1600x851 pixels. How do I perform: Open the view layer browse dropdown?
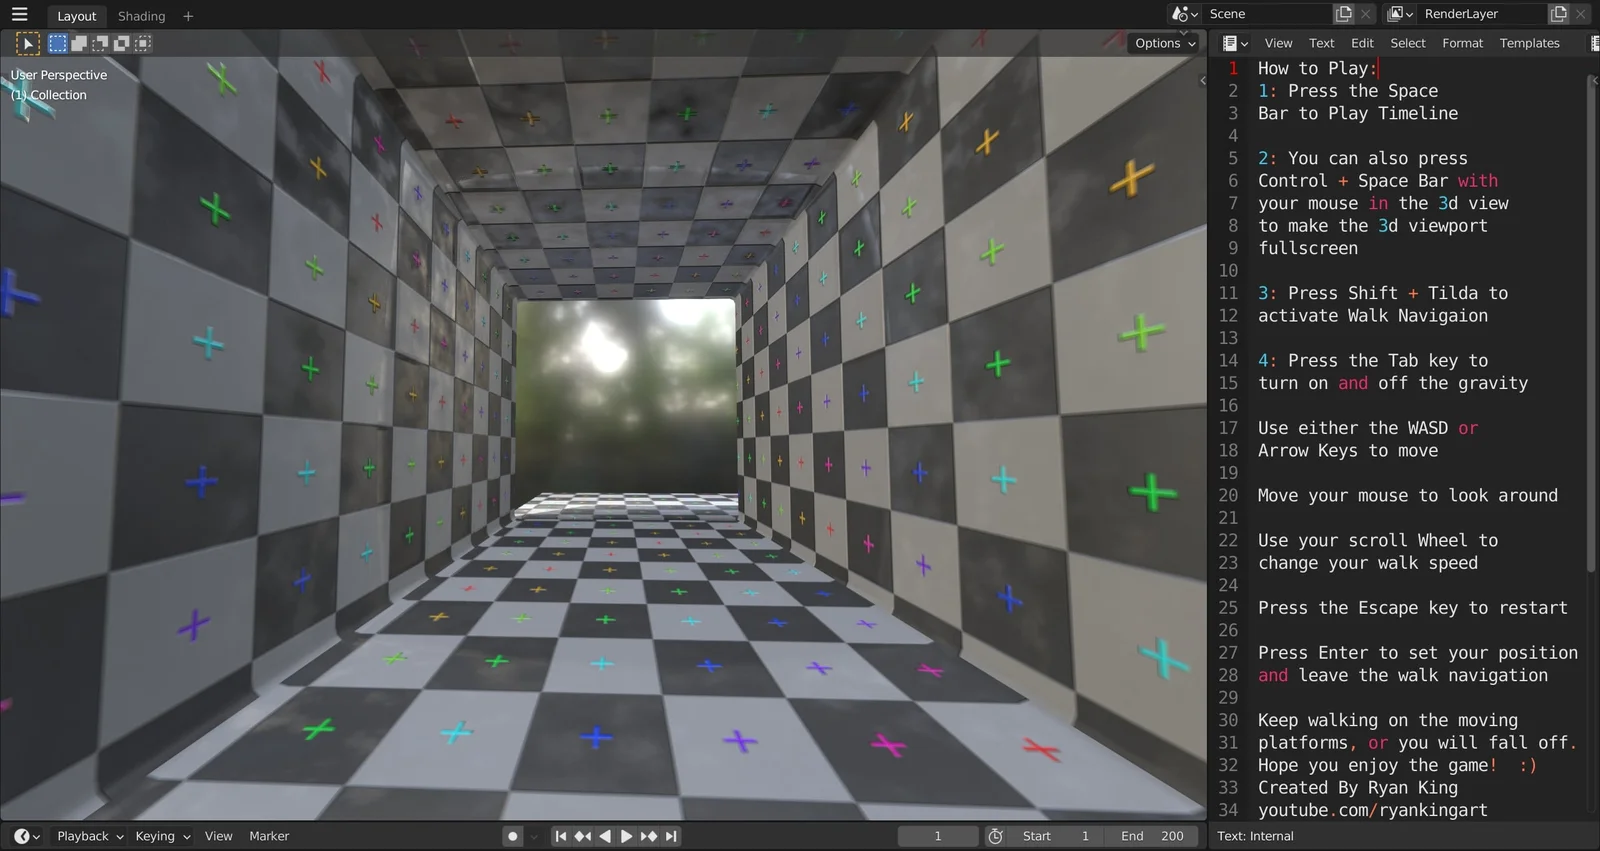point(1400,14)
